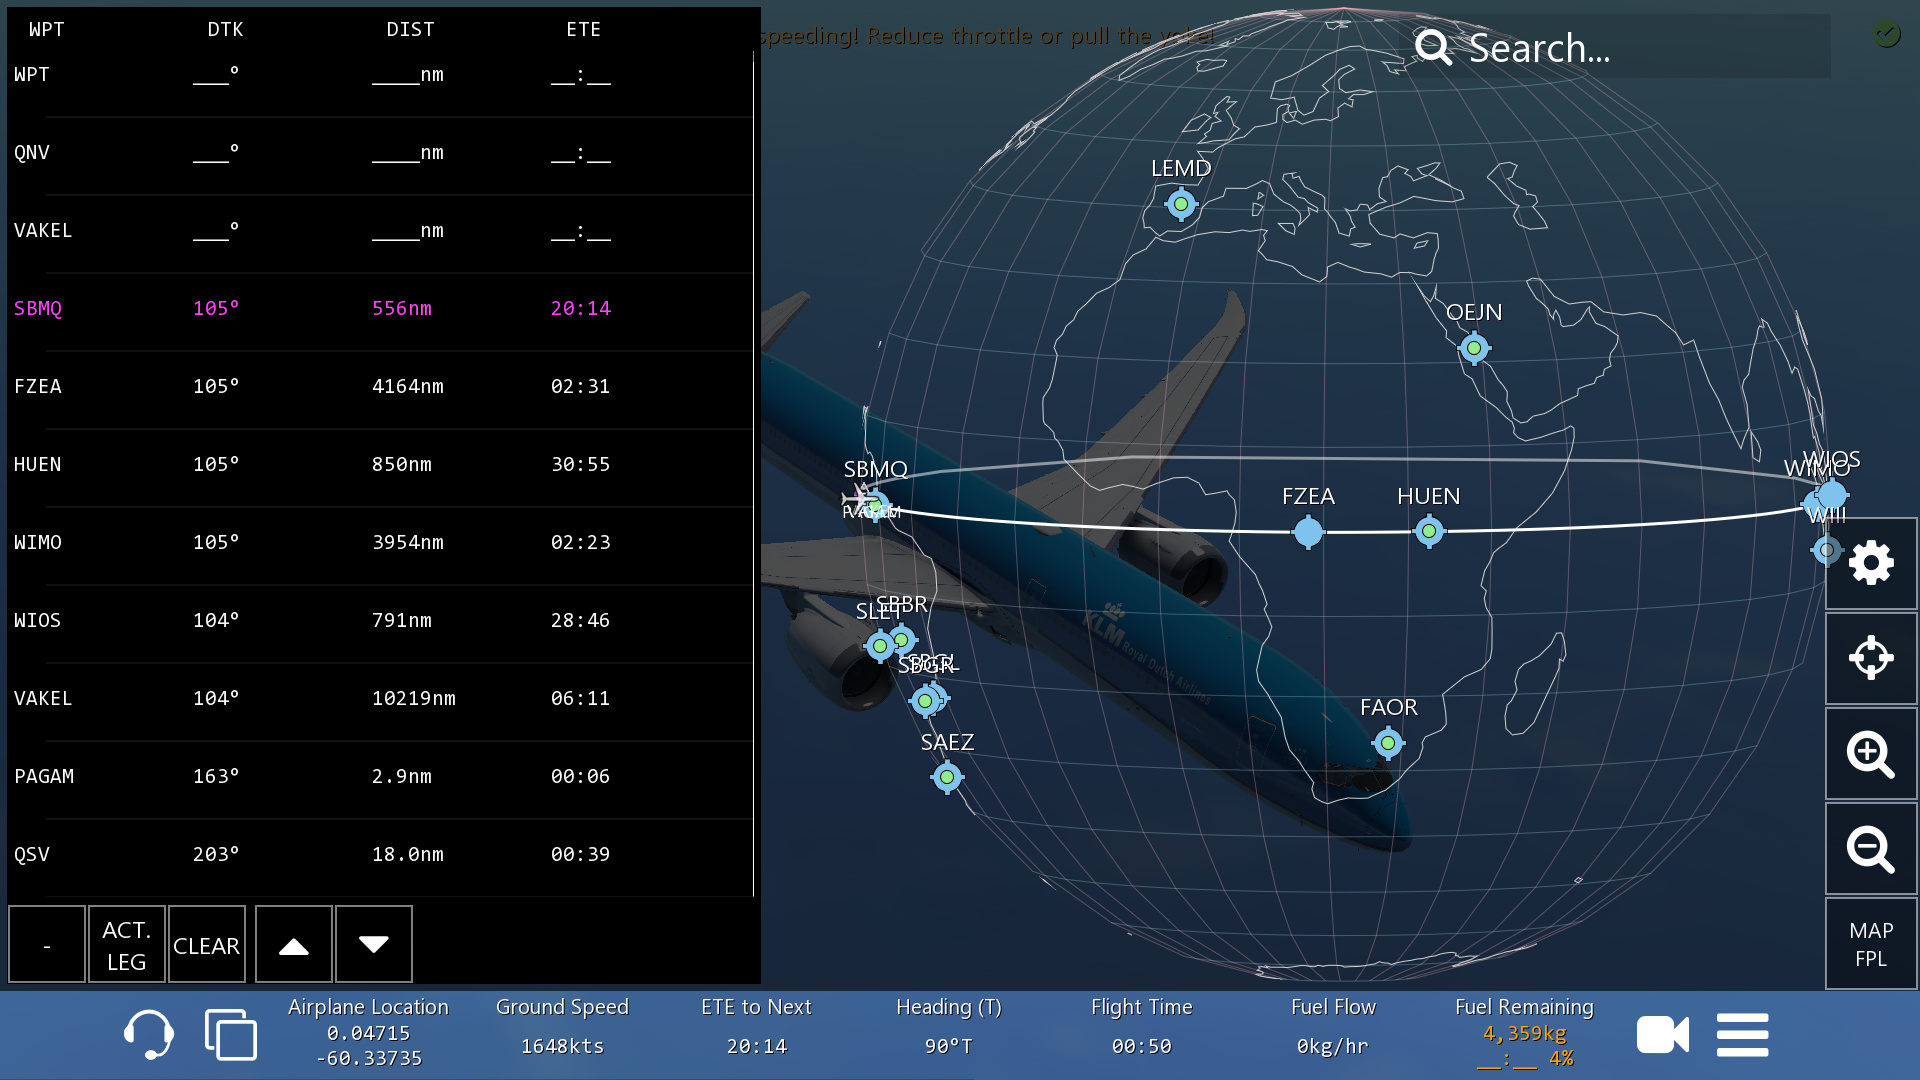Center map on aircraft crosshair icon

click(x=1870, y=658)
